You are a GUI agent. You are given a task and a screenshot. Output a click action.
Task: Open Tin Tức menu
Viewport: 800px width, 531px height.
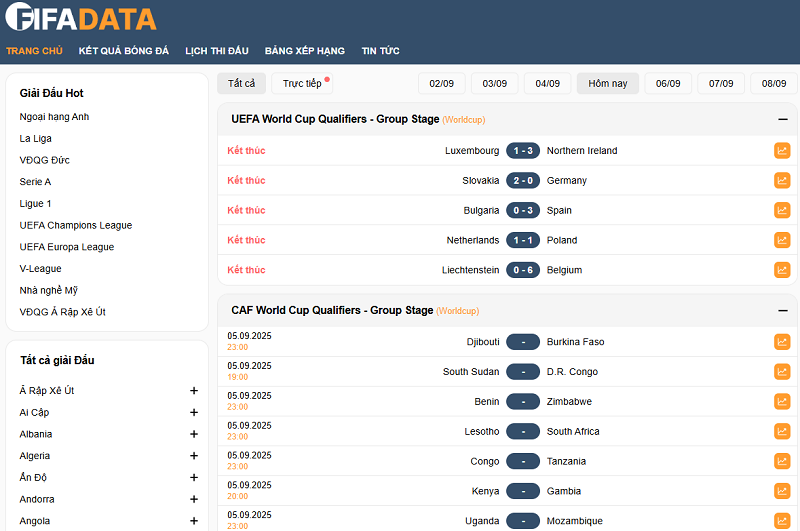click(x=381, y=51)
